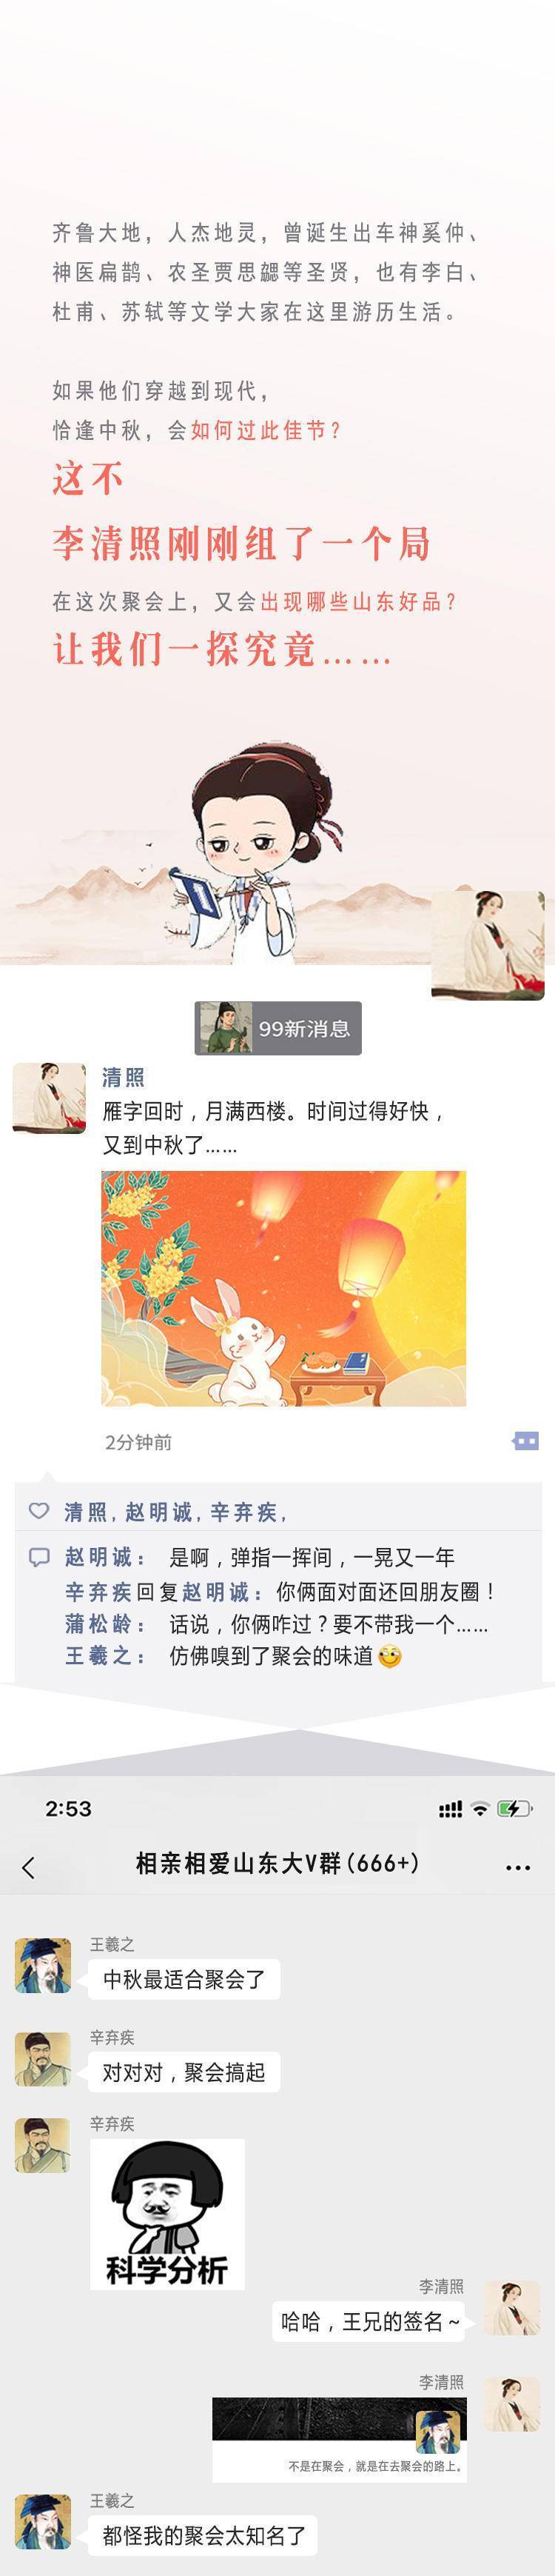The height and width of the screenshot is (2576, 555).
Task: Tap the large profile portrait above the feed
Action: click(x=488, y=945)
